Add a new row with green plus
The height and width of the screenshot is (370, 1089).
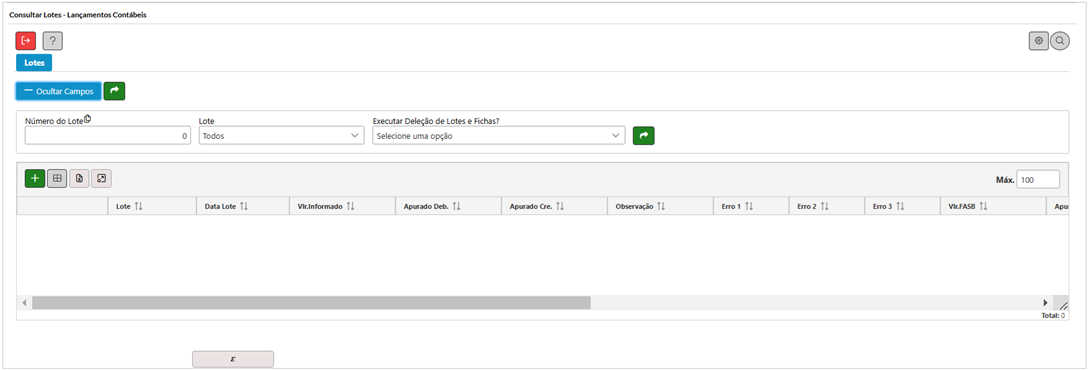(x=35, y=178)
